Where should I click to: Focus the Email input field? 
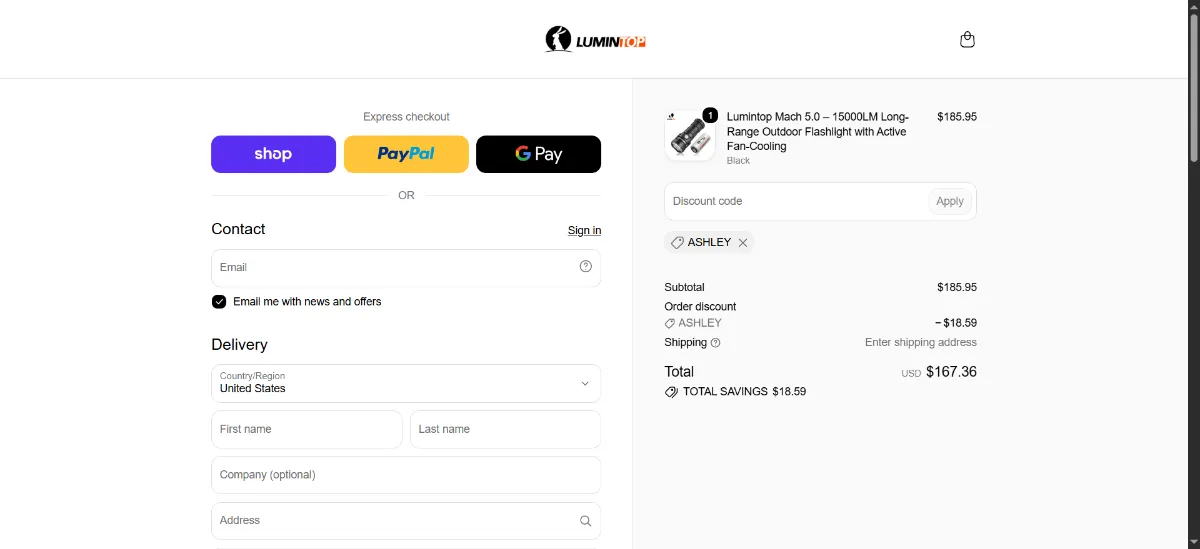tap(406, 268)
